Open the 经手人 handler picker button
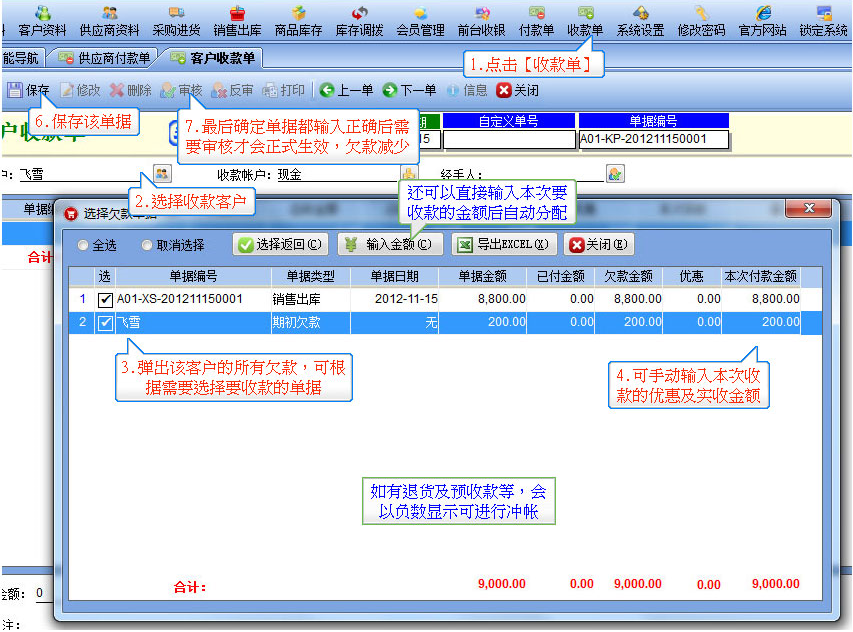 (x=615, y=174)
